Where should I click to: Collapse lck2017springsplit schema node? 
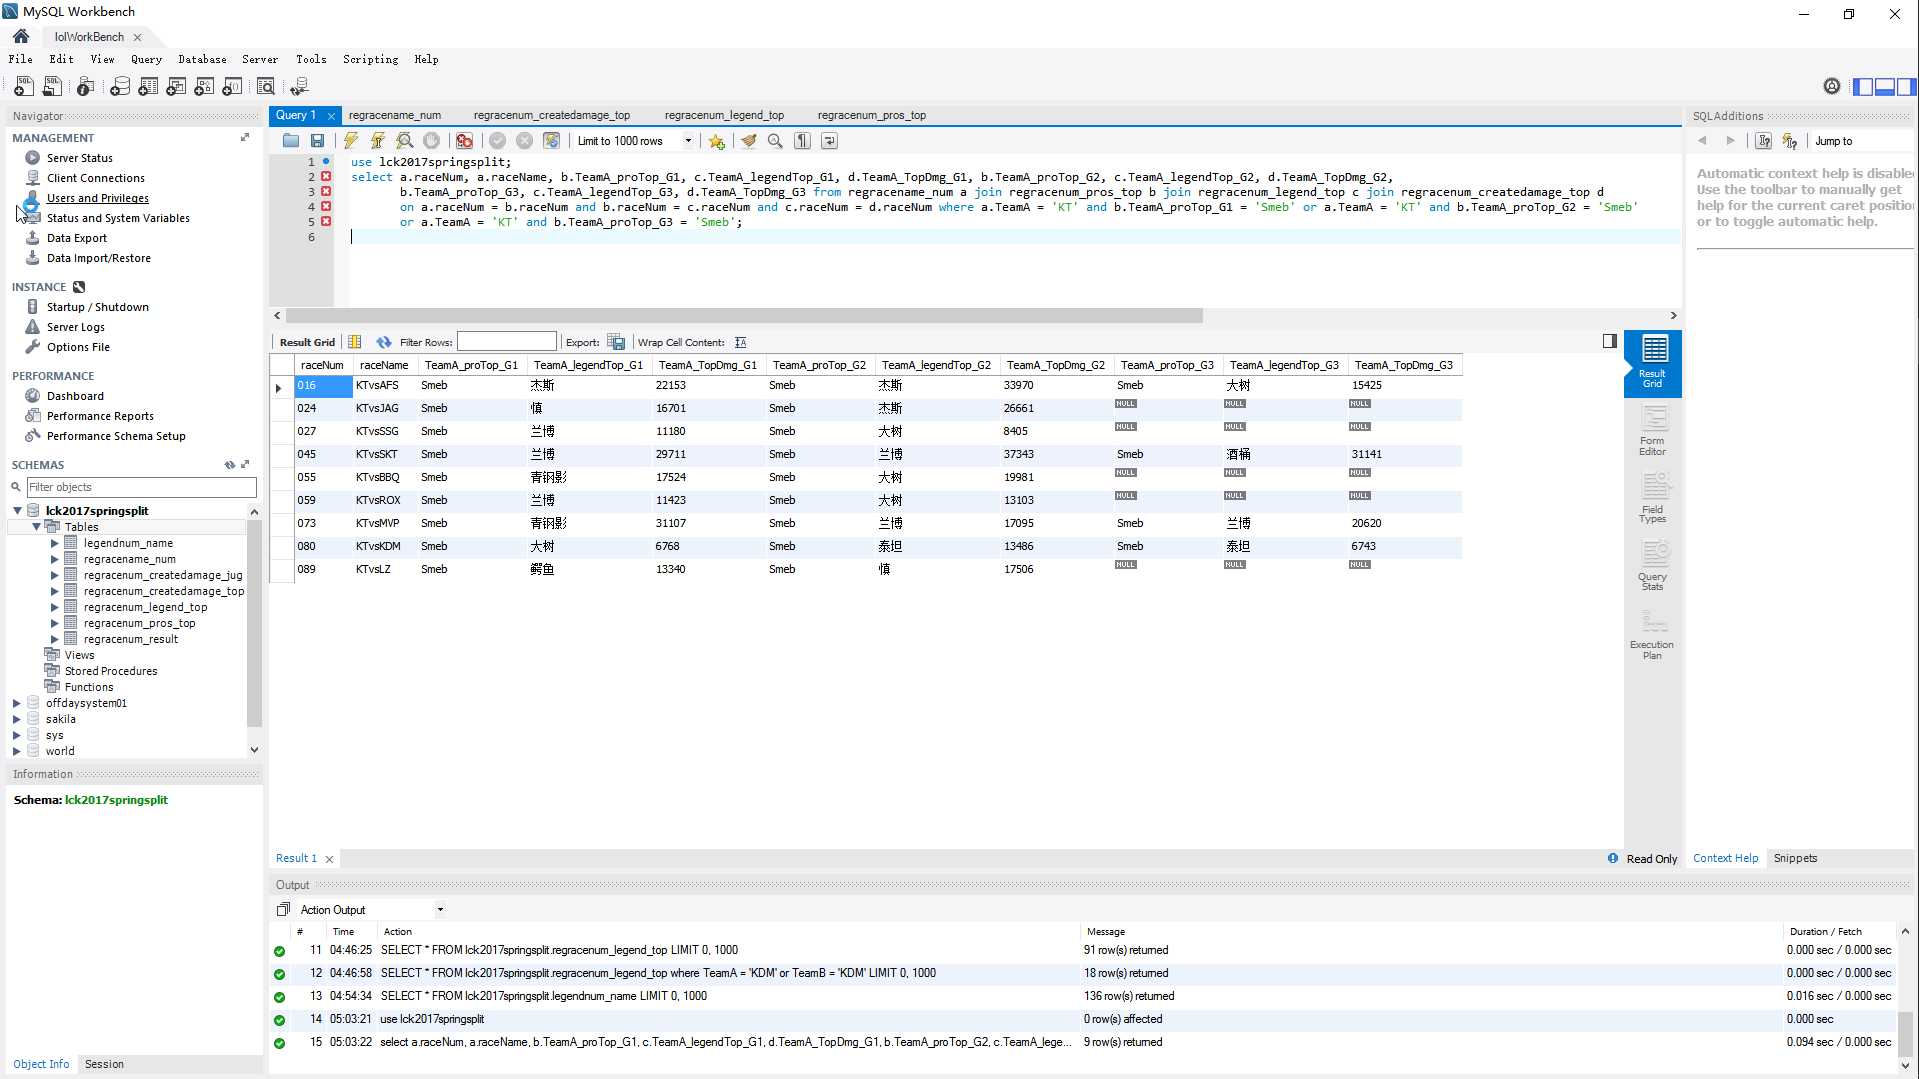(x=17, y=511)
